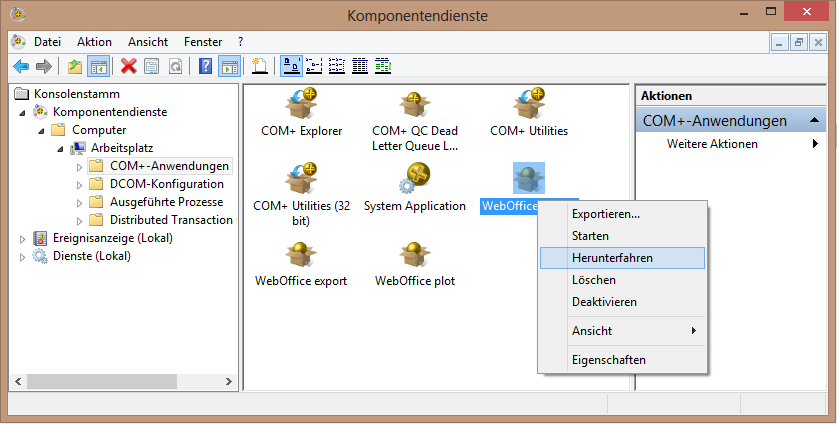Select the highlighted WebOffice application icon
This screenshot has width=837, height=424.
tap(528, 178)
